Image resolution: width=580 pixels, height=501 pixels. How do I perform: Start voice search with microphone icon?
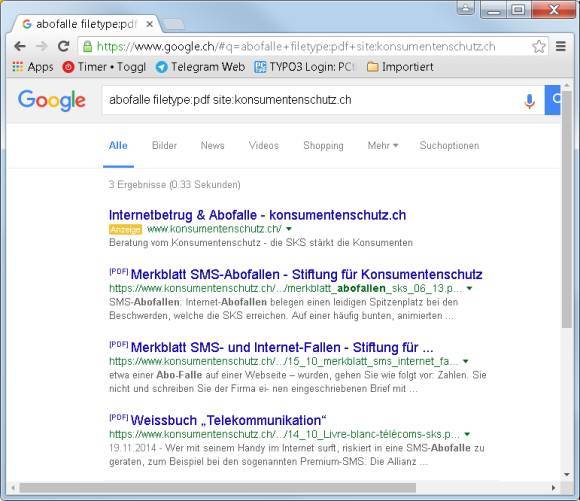coord(529,101)
